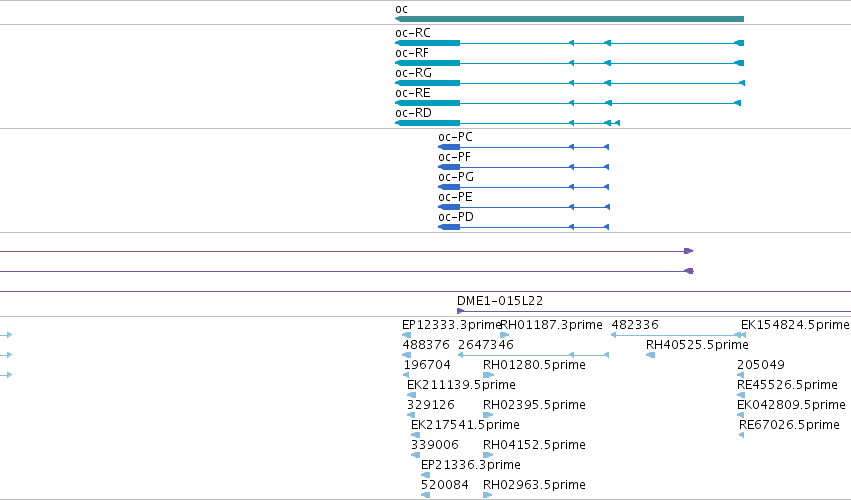Select transcript oc-RG label
851x500 pixels.
coord(414,73)
